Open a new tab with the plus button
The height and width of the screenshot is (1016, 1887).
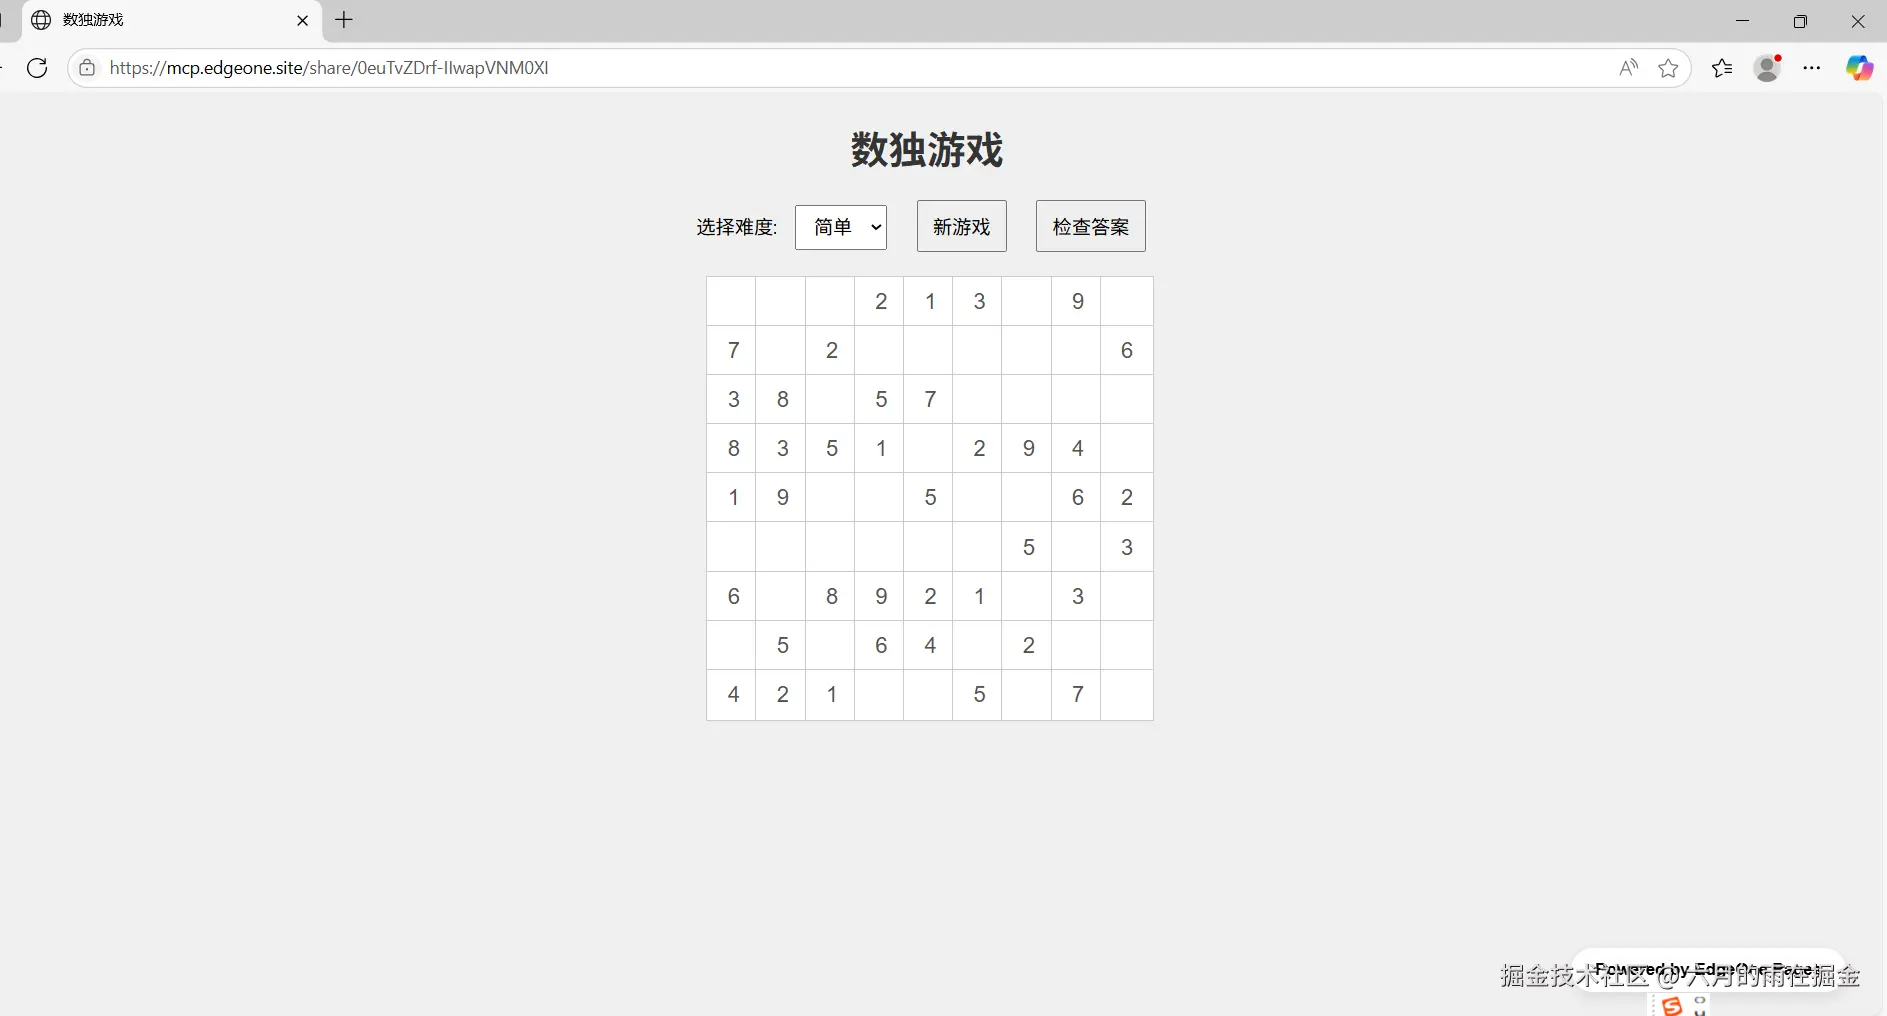point(344,20)
